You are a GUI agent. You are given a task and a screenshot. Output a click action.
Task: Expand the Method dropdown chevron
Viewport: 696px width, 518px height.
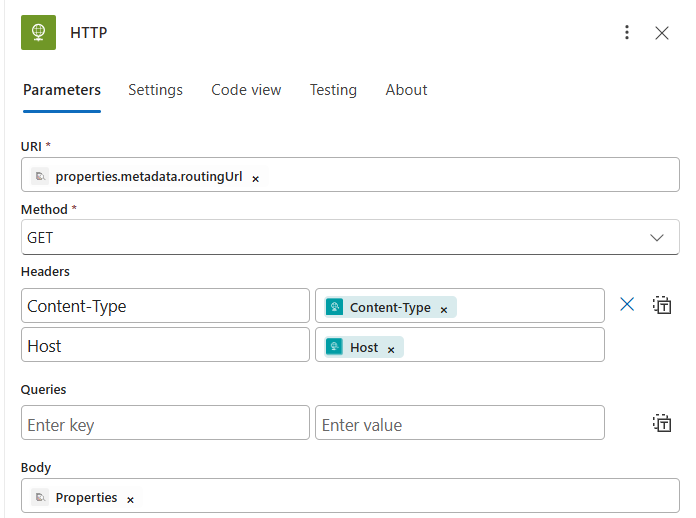click(x=657, y=238)
